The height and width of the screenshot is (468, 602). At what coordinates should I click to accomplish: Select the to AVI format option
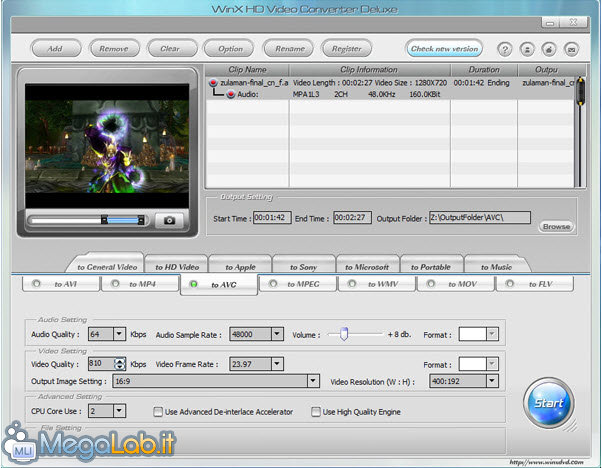[61, 284]
